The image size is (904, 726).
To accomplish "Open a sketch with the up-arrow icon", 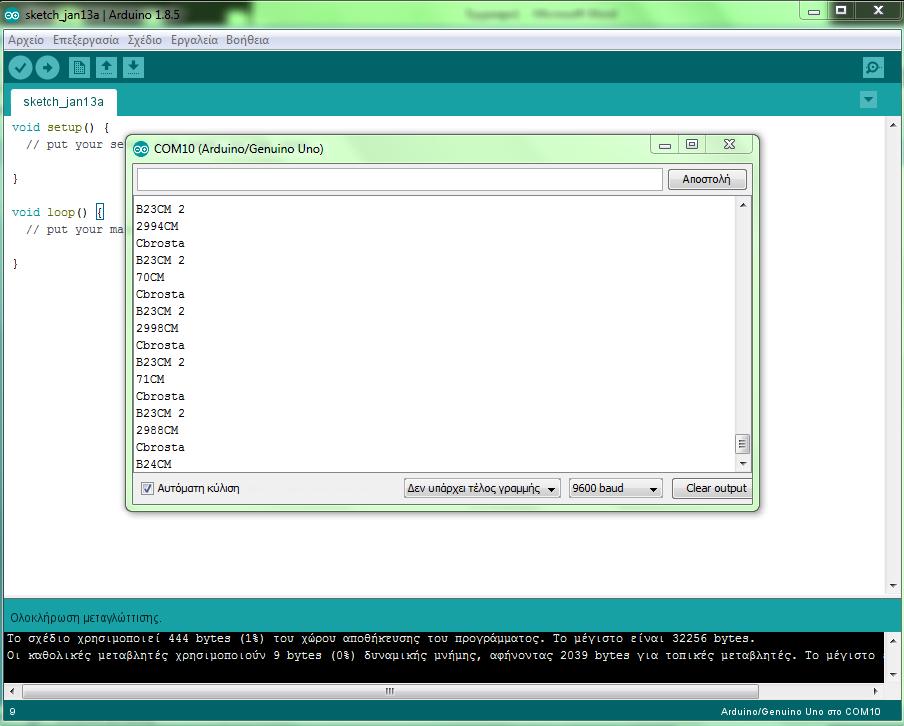I will pos(106,68).
